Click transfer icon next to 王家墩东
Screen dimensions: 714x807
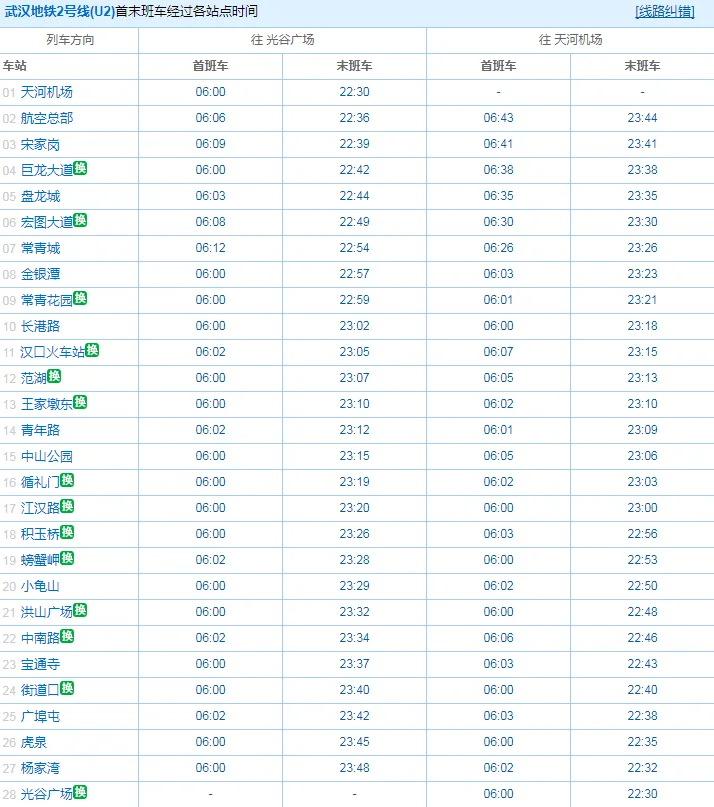click(81, 402)
